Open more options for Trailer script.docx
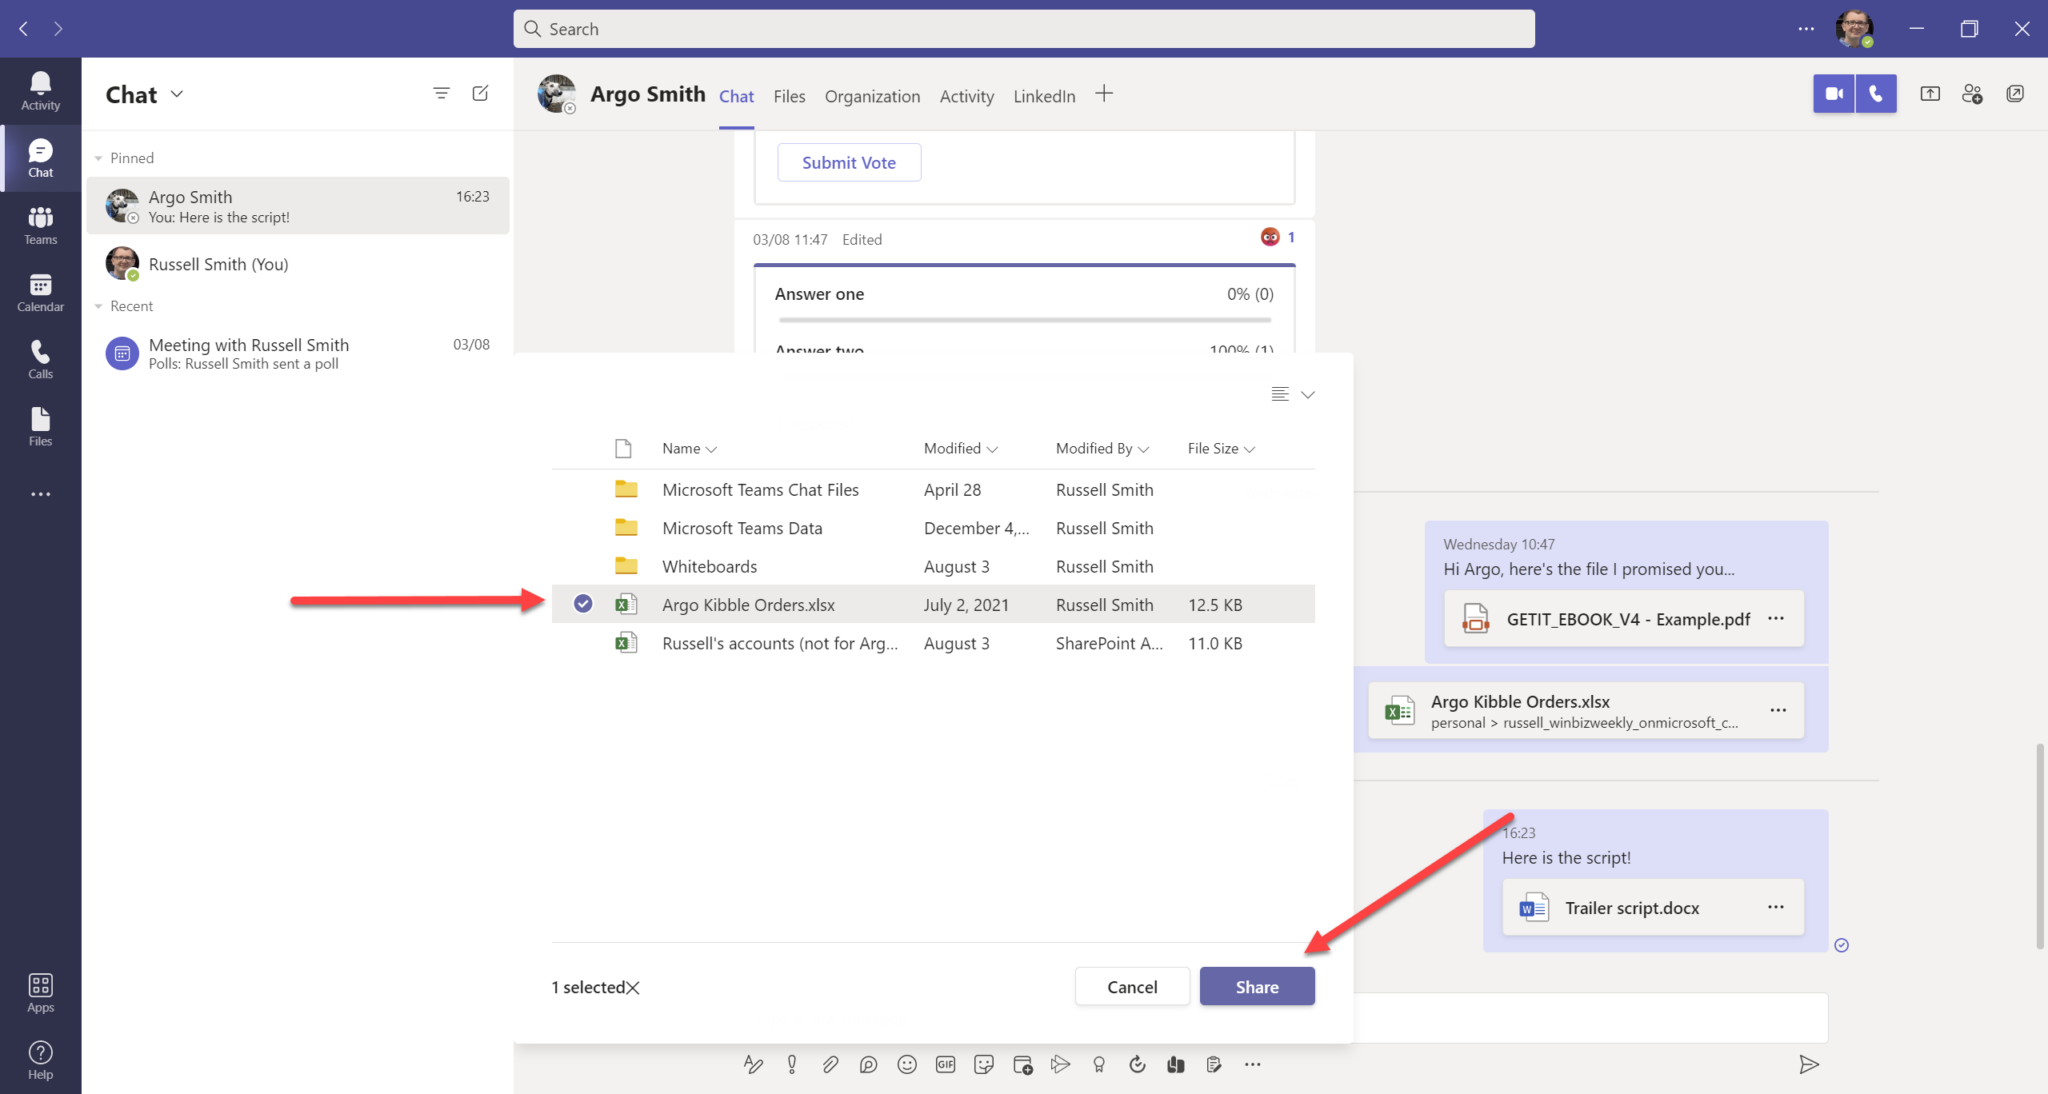This screenshot has height=1094, width=2048. (1776, 907)
